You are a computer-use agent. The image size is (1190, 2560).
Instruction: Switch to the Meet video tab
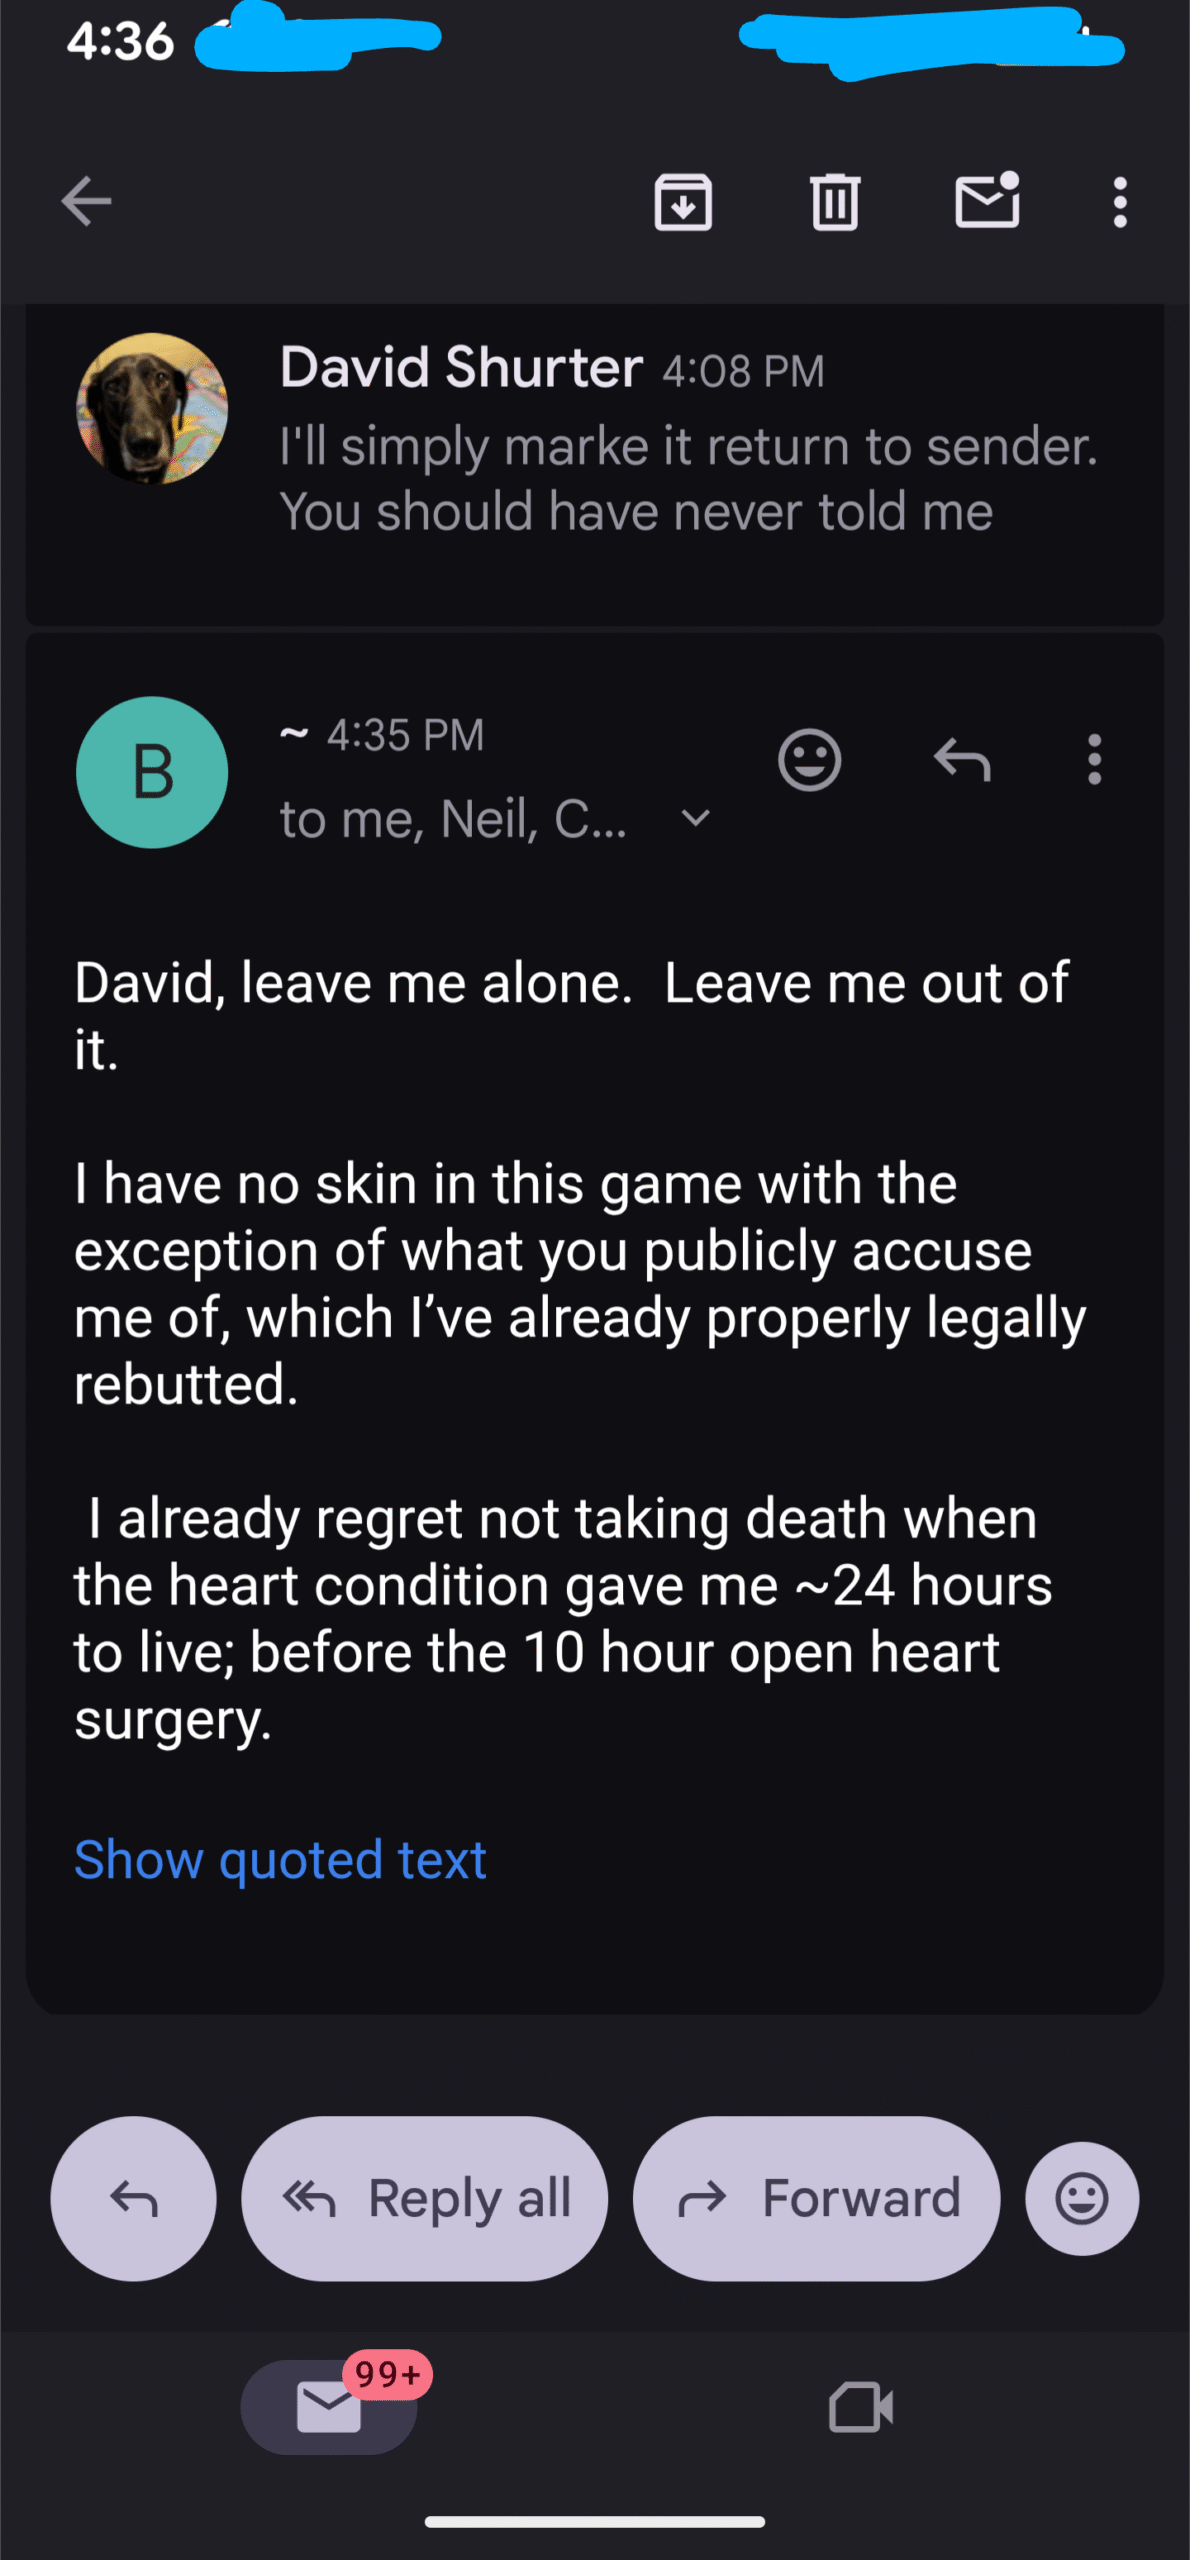tap(861, 2406)
